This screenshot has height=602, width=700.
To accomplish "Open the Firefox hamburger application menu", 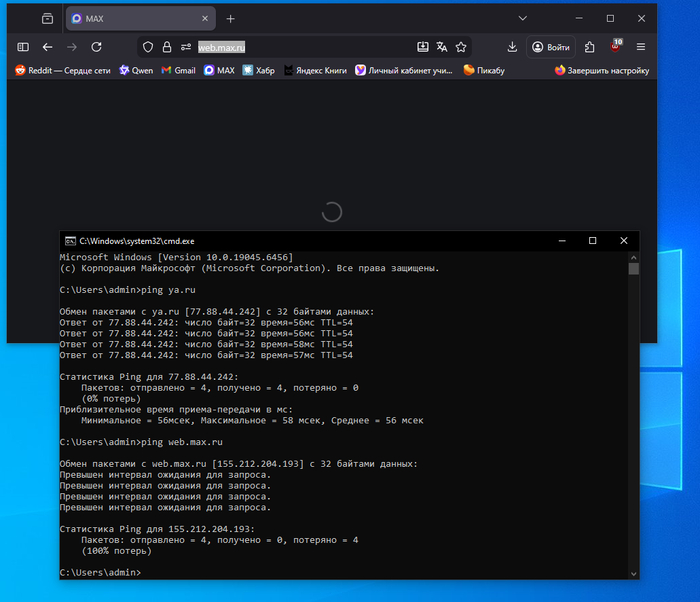I will point(641,47).
